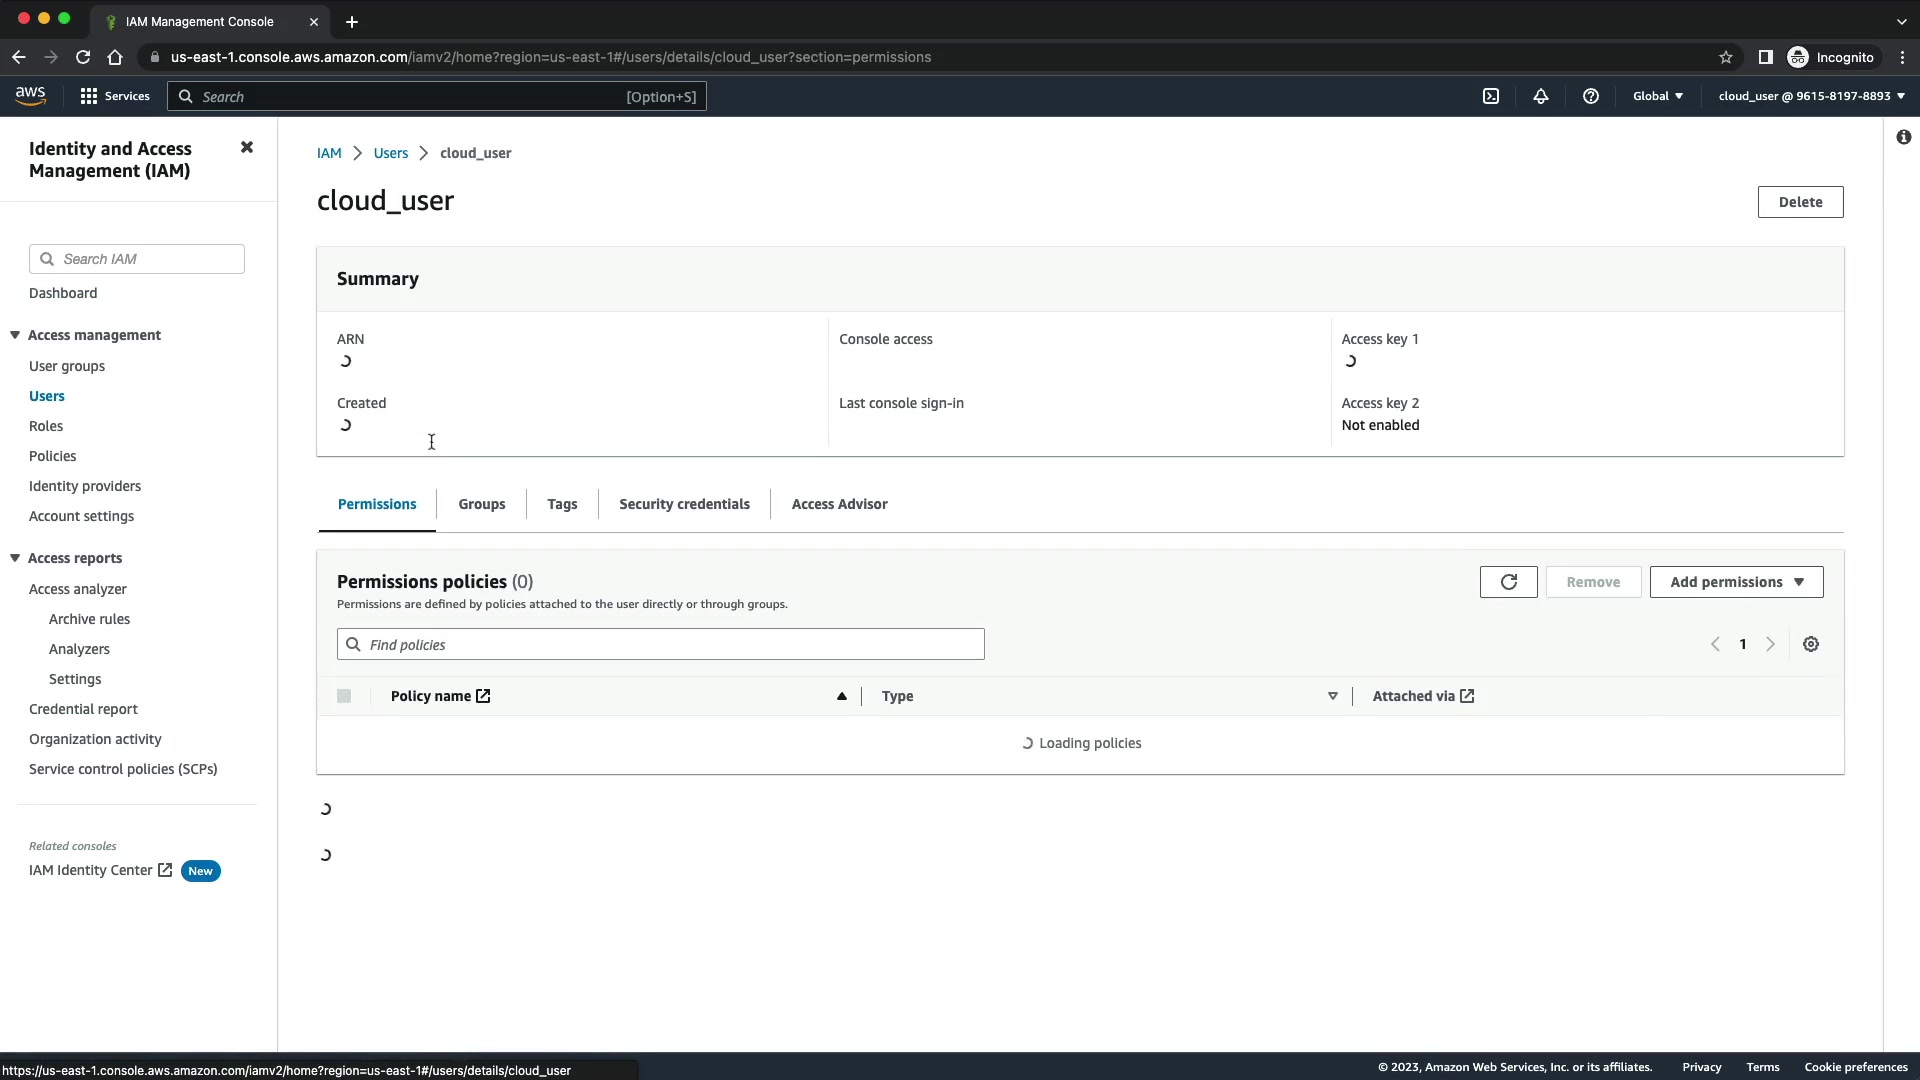The height and width of the screenshot is (1080, 1920).
Task: Open the Services grid menu
Action: 114,96
